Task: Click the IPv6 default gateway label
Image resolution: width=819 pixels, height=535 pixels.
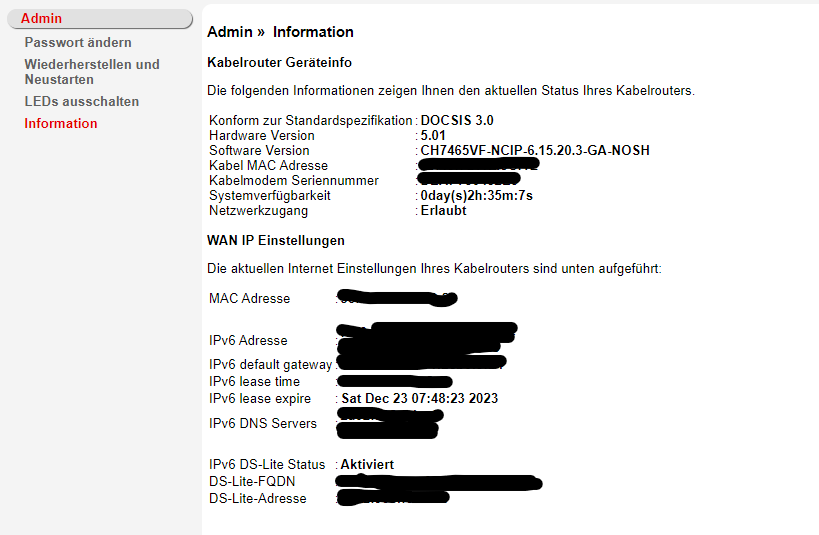Action: pos(271,364)
